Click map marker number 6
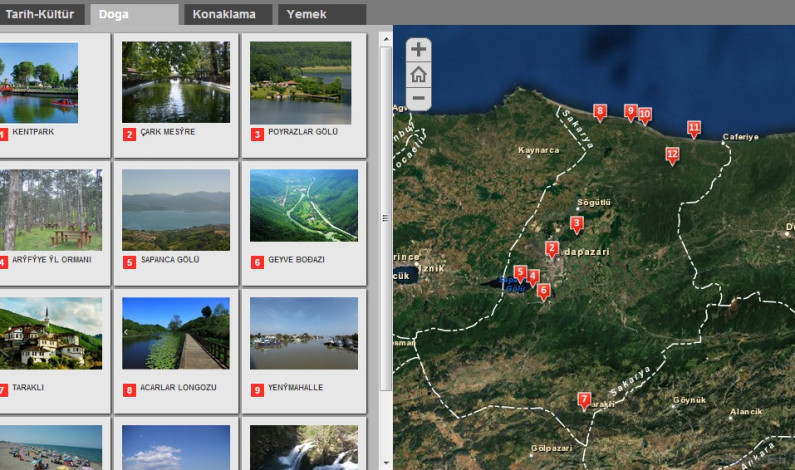Screen dimensions: 795x470 [543, 292]
